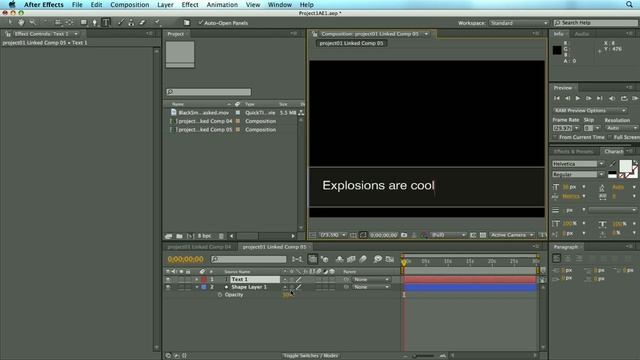Pick the Brush tool

click(121, 22)
